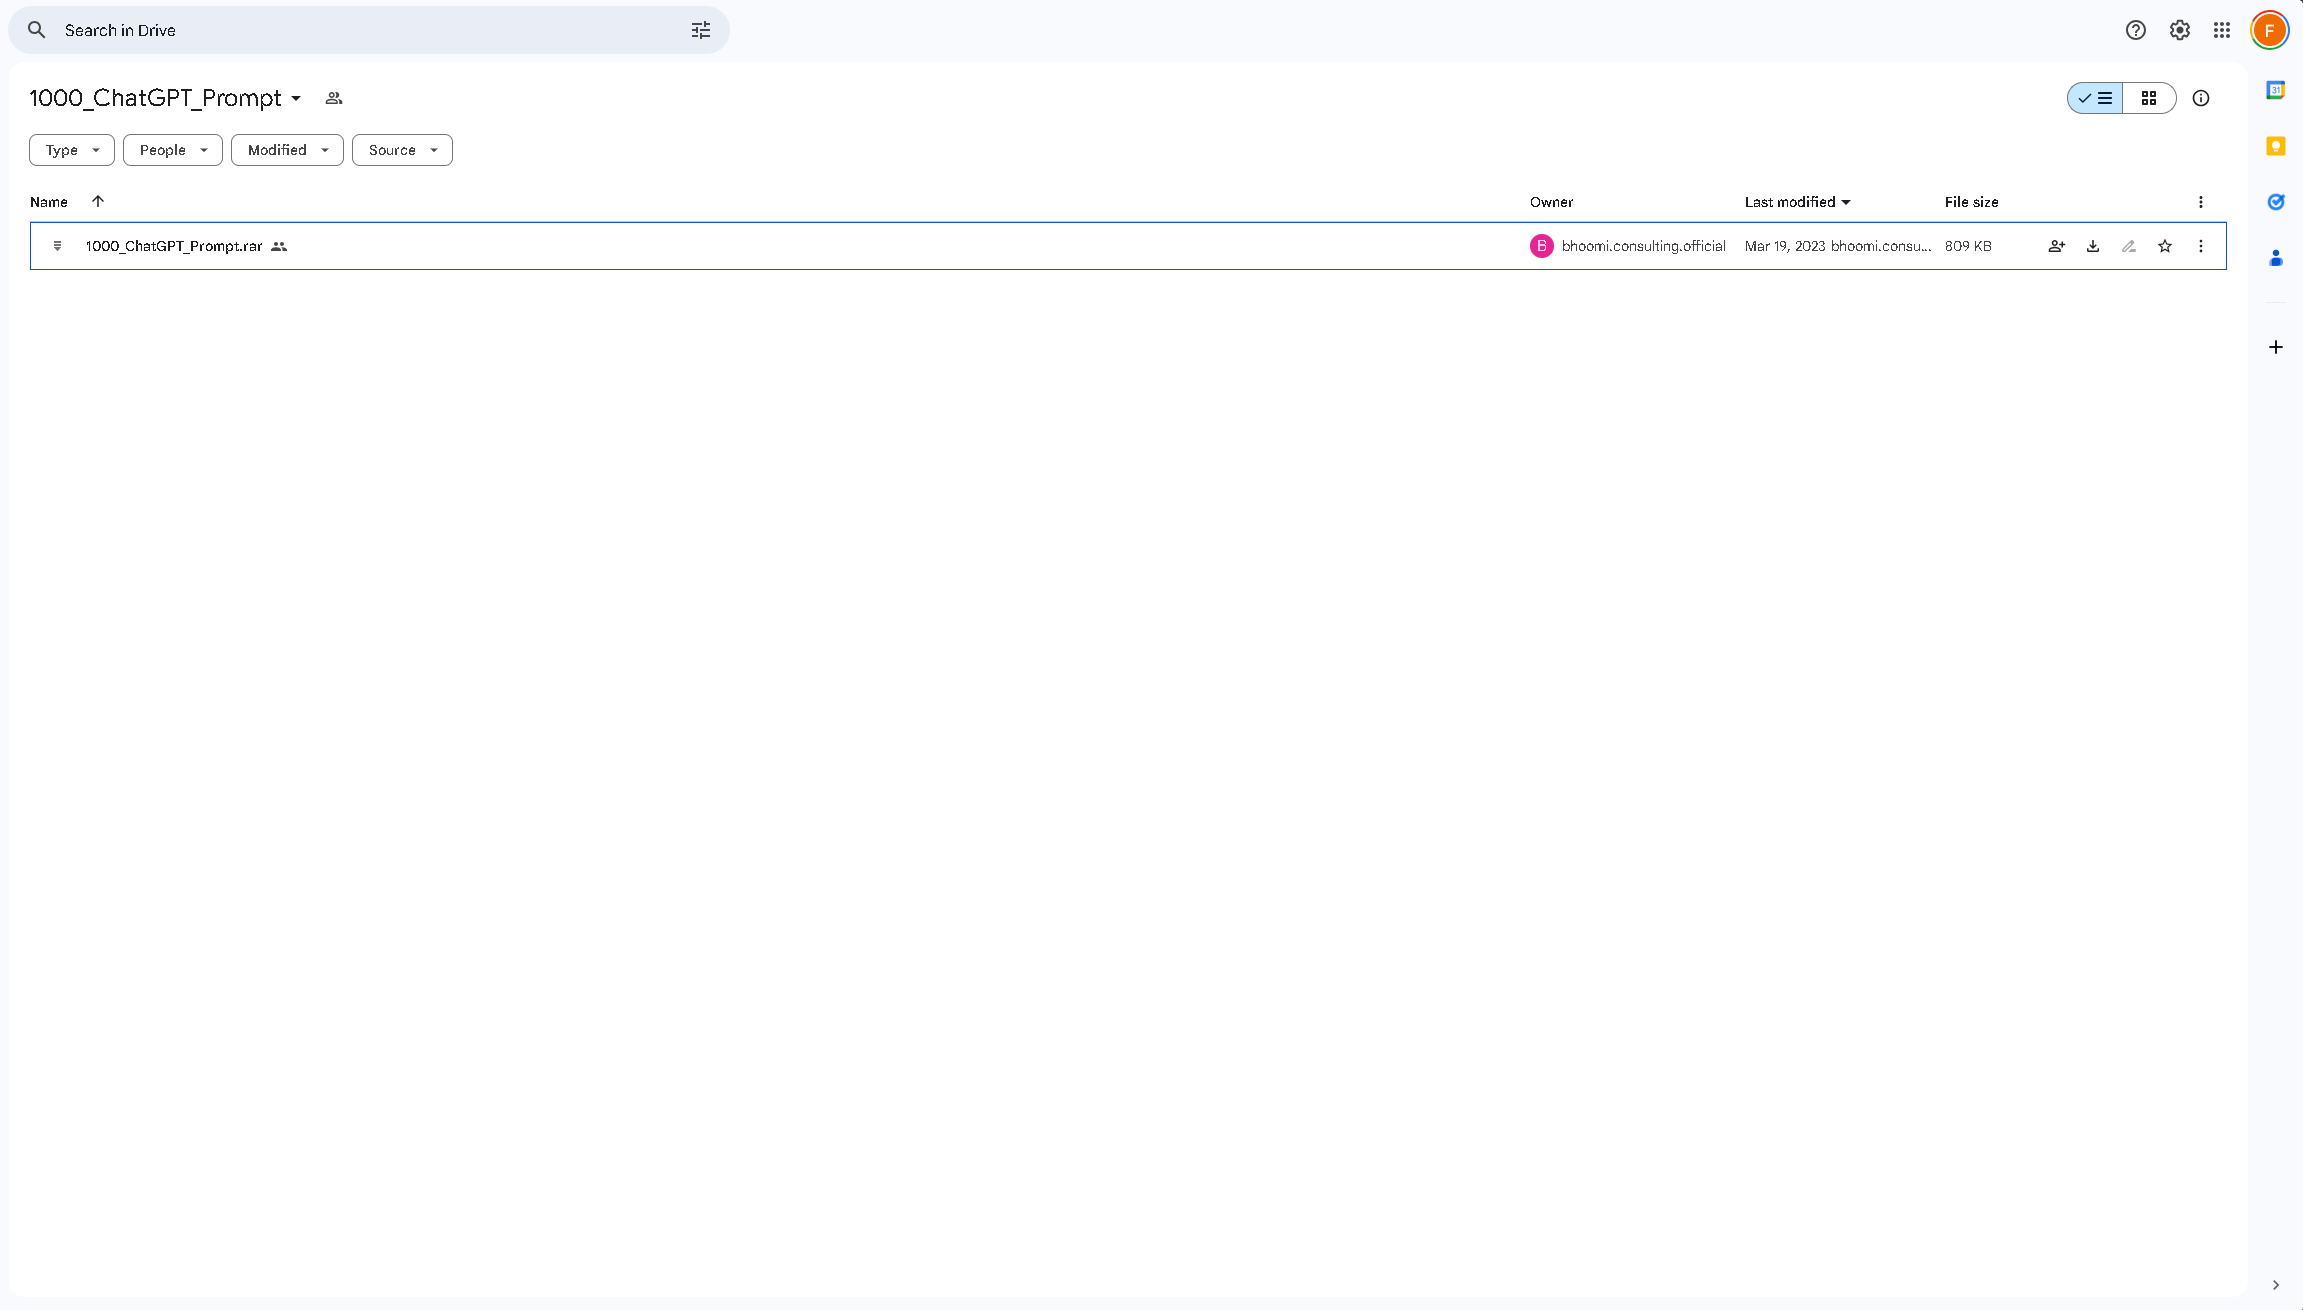The width and height of the screenshot is (2303, 1310).
Task: Click shared indicator beside rar filename
Action: 279,246
